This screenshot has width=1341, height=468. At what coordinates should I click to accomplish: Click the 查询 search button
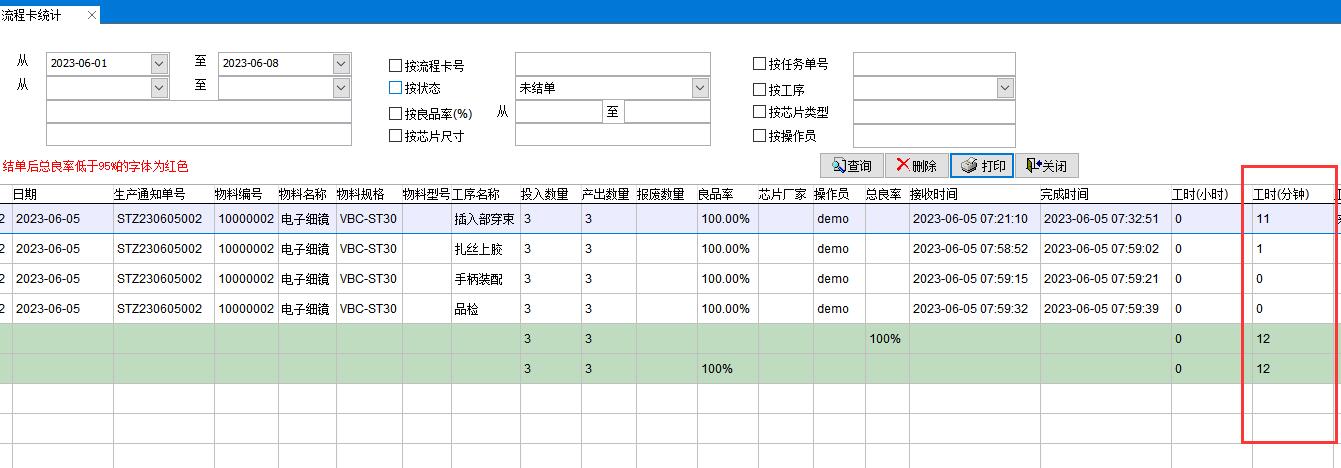[850, 166]
